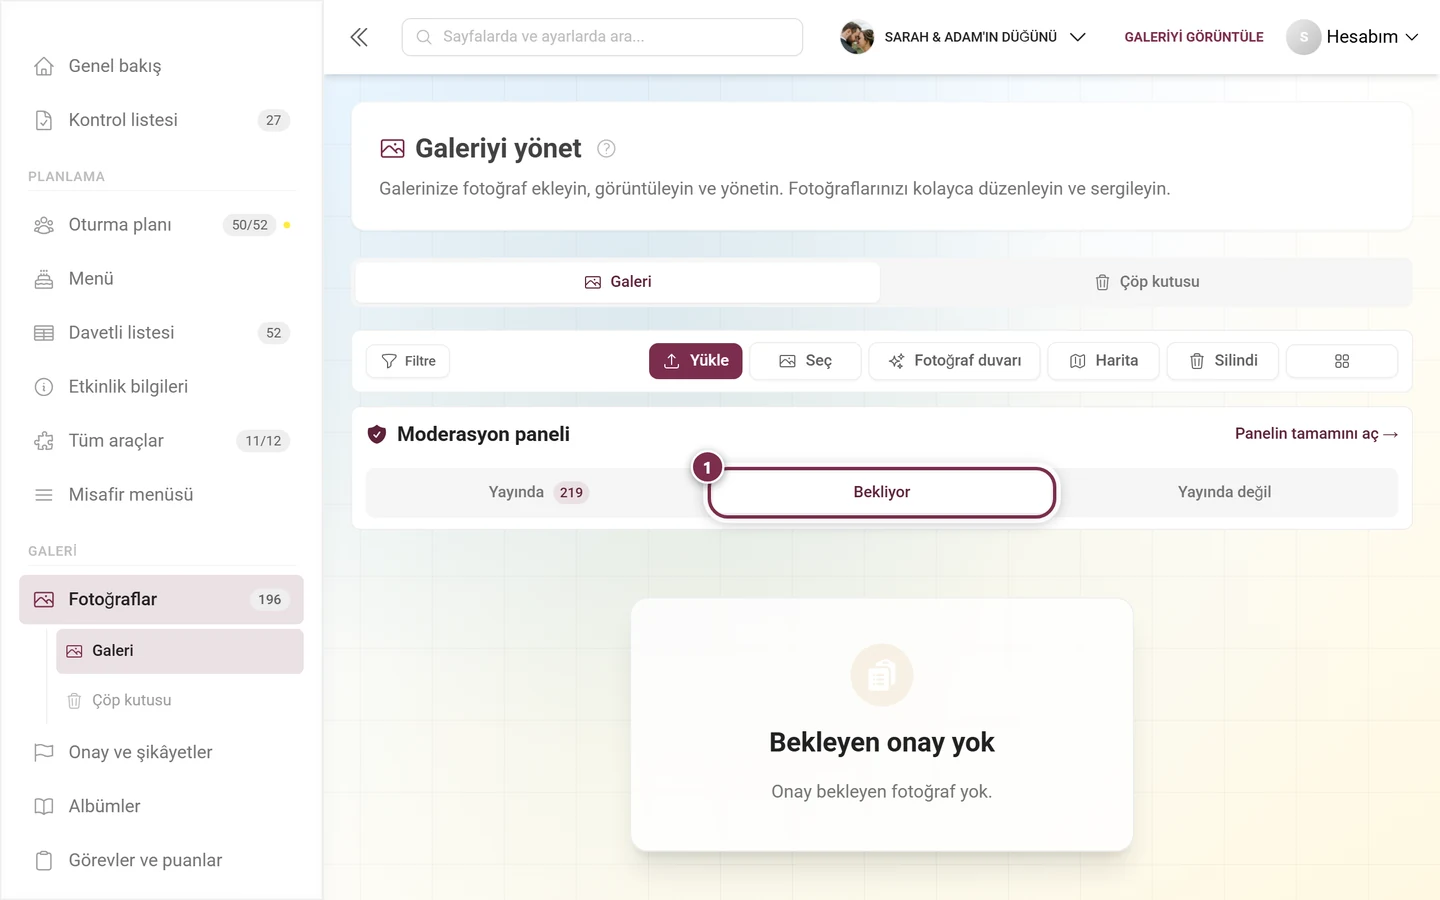Show Silindi deleted photos
The height and width of the screenshot is (900, 1440).
pos(1223,361)
